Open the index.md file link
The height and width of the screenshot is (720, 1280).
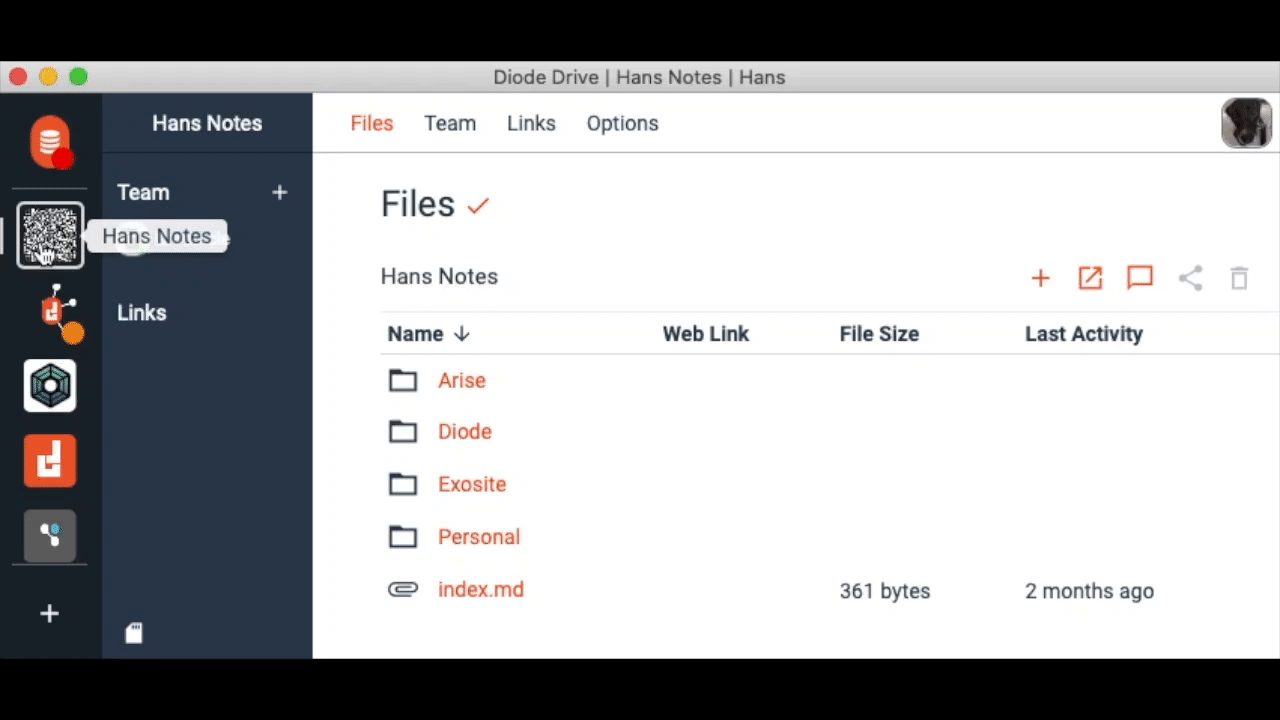pos(481,590)
